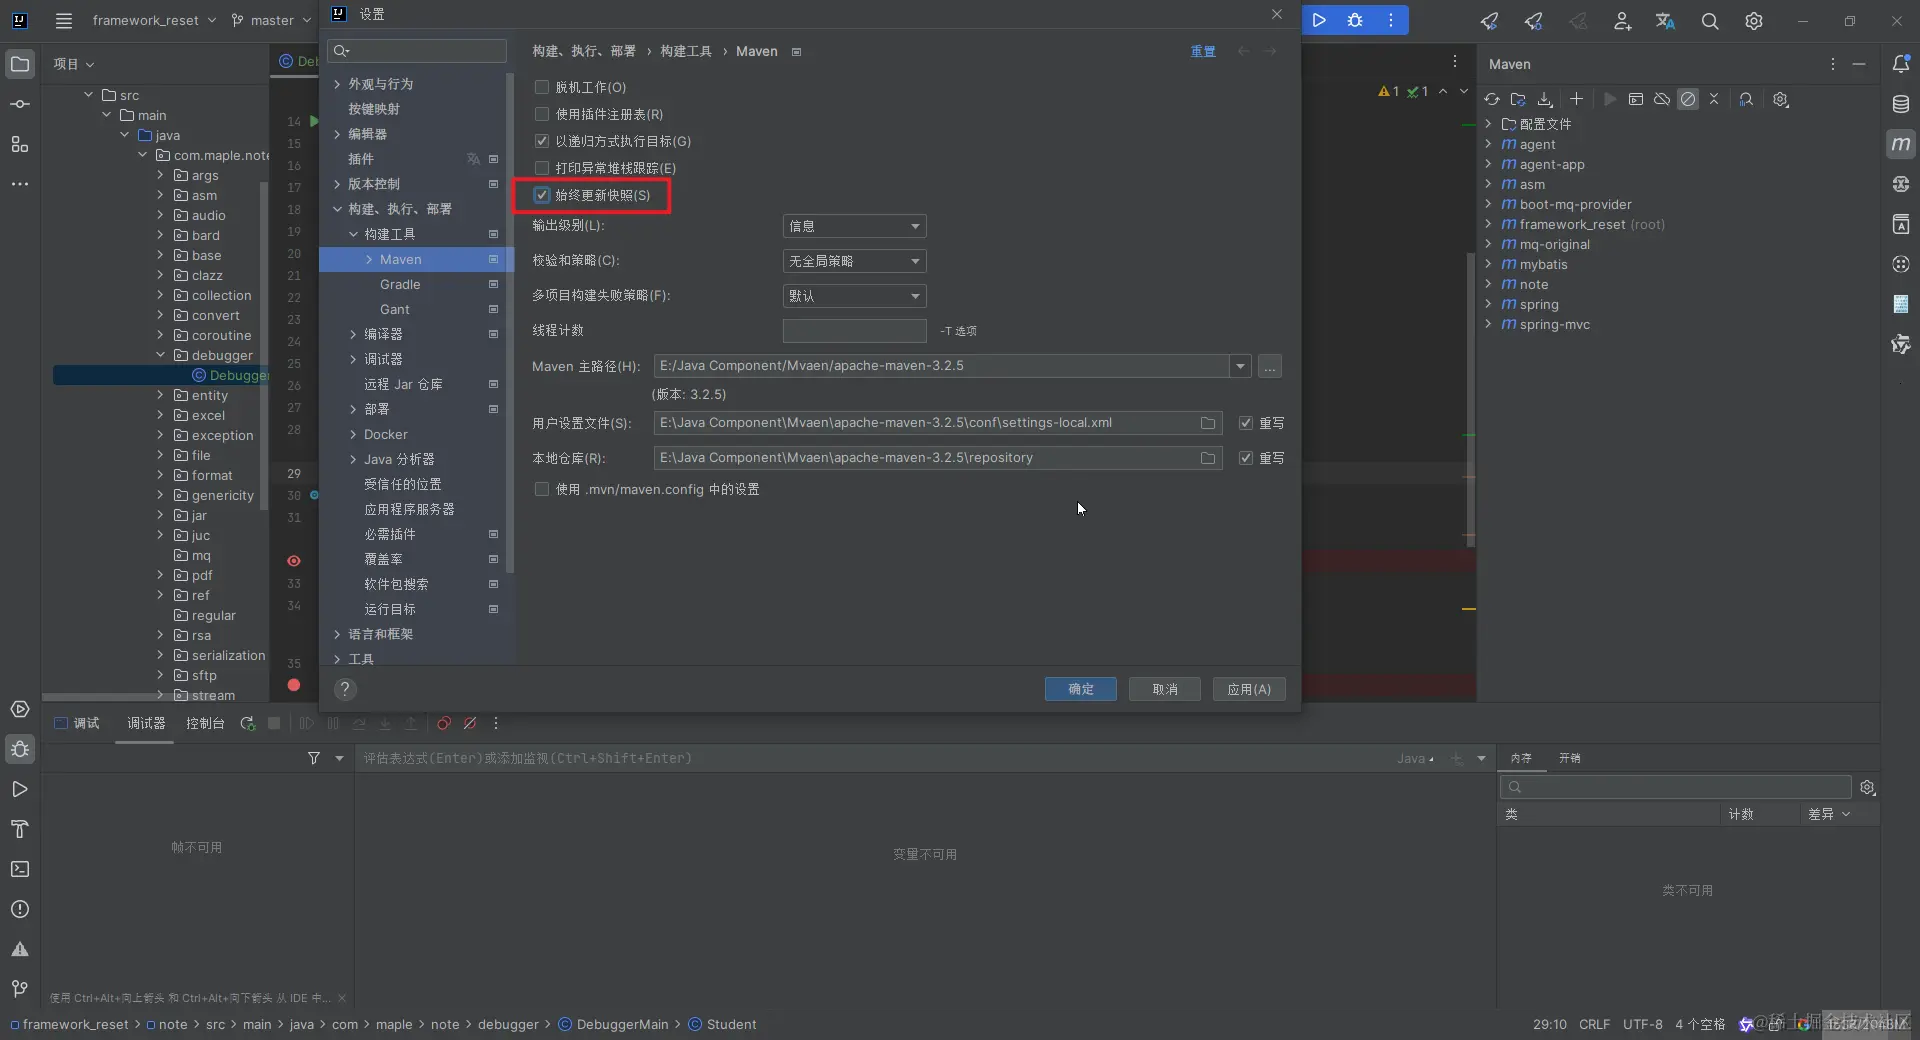Image resolution: width=1920 pixels, height=1040 pixels.
Task: Open the Project tool window folder icon
Action: [x=20, y=64]
